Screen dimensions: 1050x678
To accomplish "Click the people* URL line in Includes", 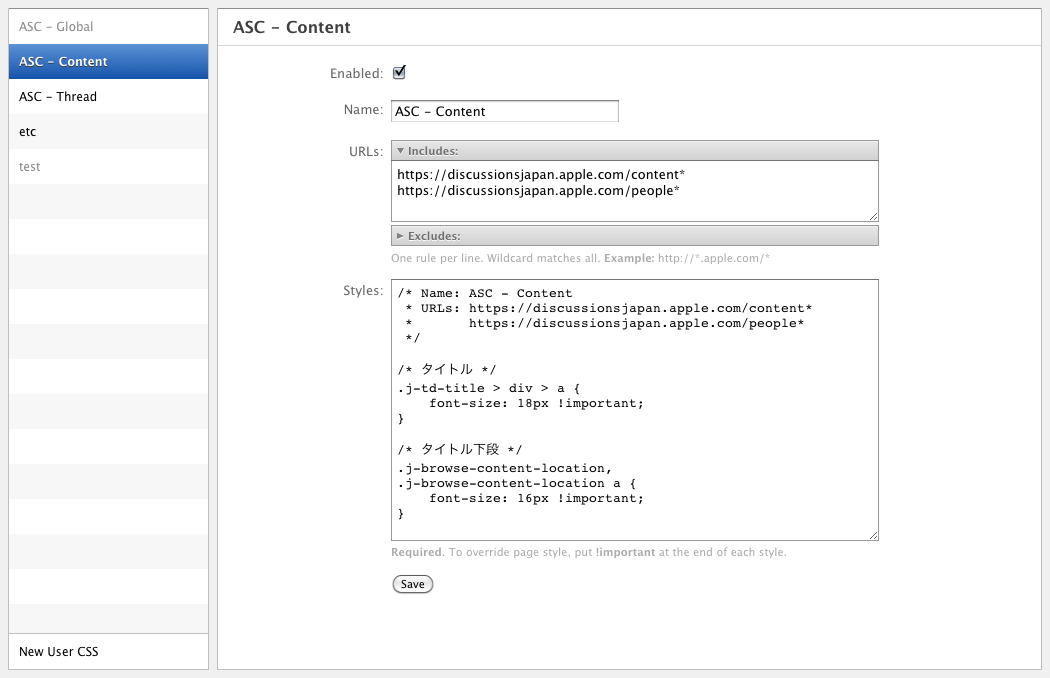I will click(x=538, y=190).
